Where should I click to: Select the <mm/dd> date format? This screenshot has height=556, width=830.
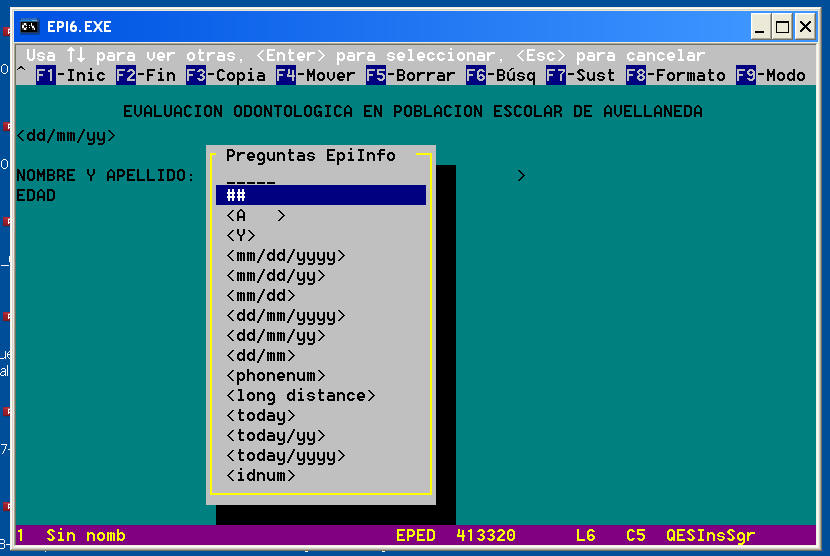261,295
